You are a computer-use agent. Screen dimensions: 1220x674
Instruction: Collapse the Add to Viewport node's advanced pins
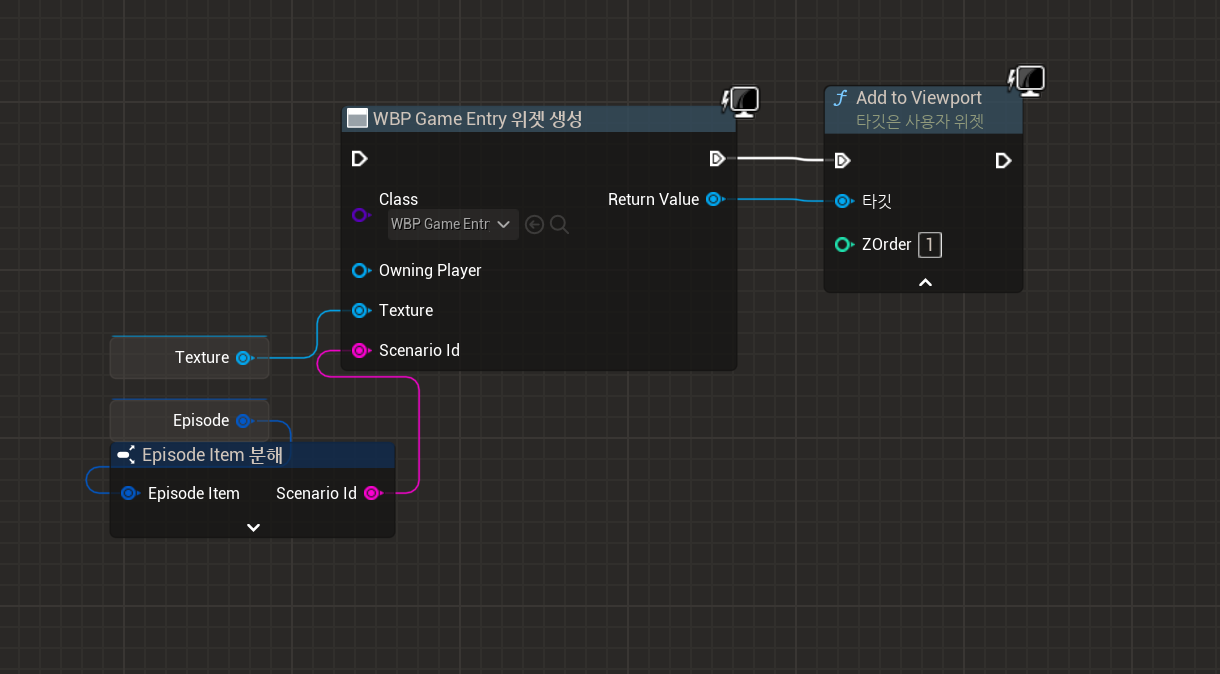coord(925,283)
